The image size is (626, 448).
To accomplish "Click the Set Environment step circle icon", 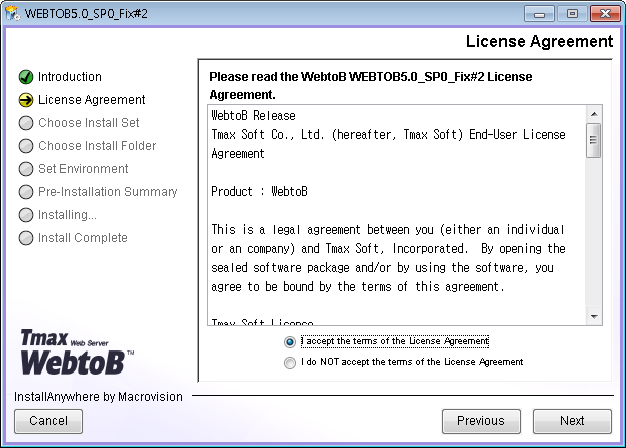I will click(26, 169).
